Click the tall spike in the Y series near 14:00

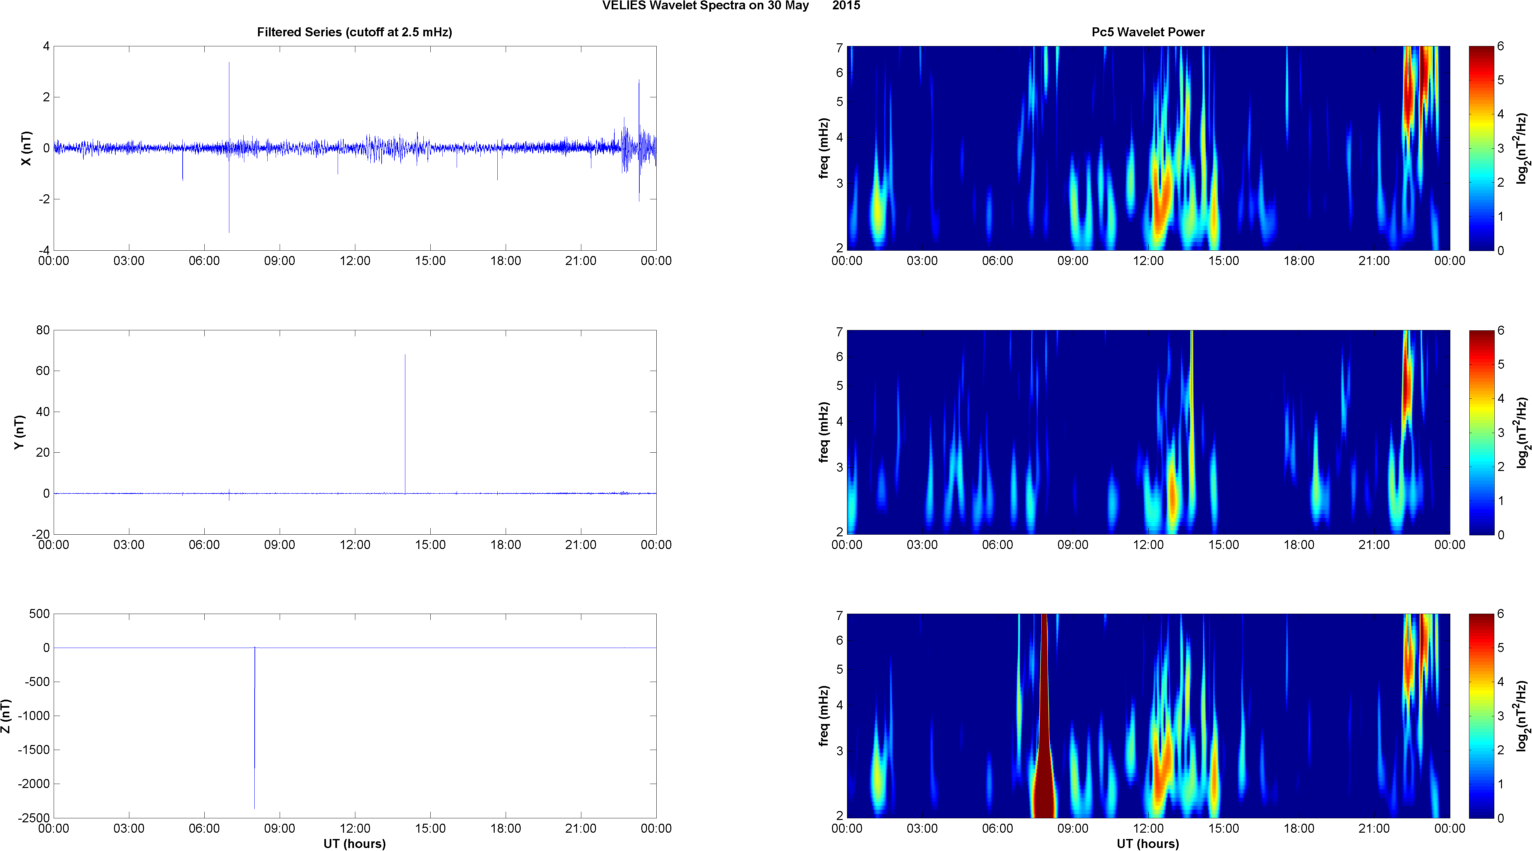tap(405, 423)
